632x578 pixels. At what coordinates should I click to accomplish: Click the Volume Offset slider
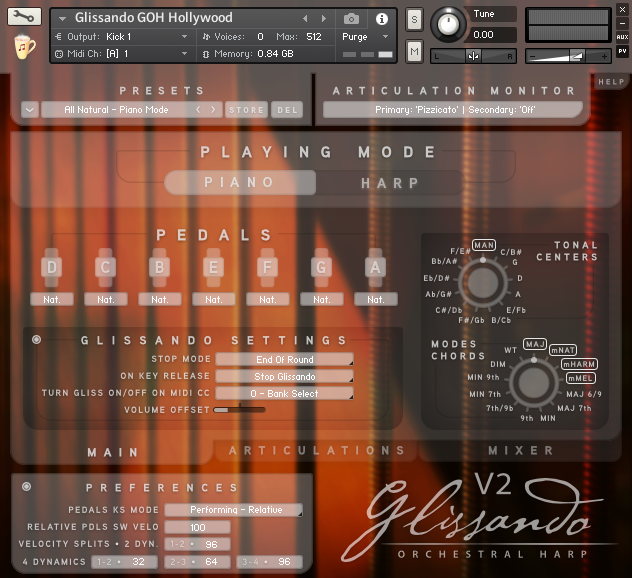click(239, 410)
